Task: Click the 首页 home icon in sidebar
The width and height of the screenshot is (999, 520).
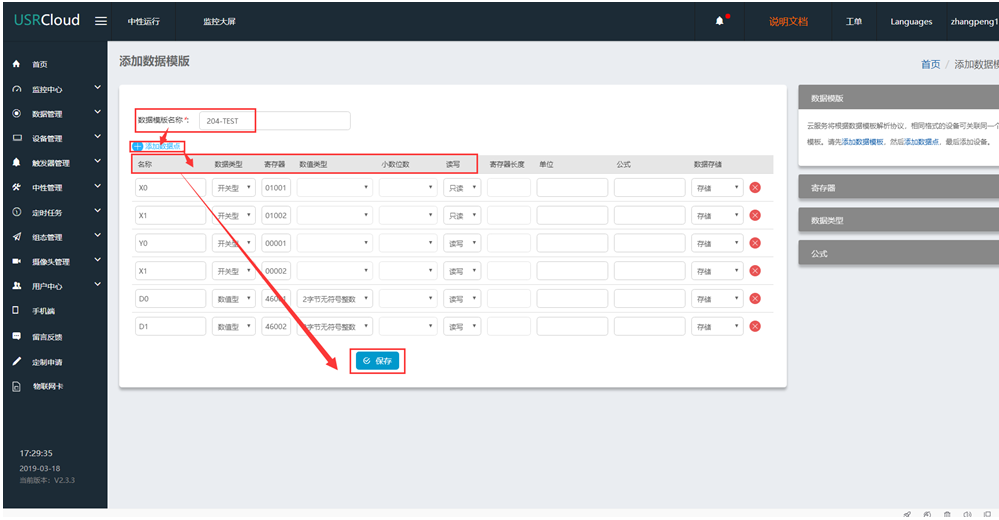Action: pos(16,64)
